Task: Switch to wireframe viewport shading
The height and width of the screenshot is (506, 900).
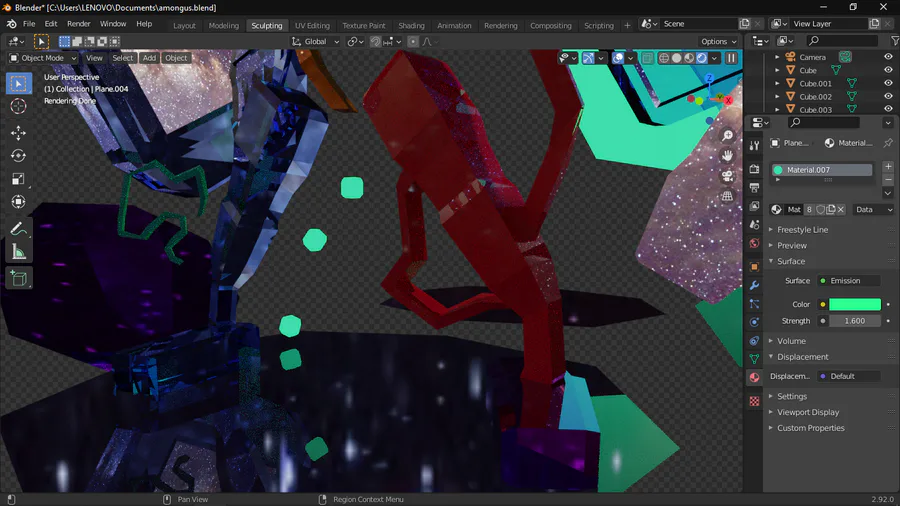Action: (x=664, y=58)
